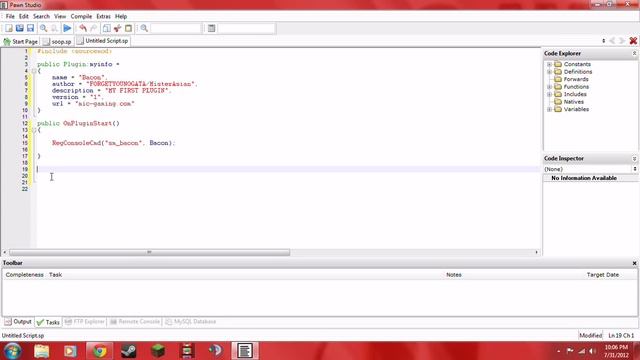Open the View menu
The height and width of the screenshot is (360, 640).
[60, 16]
